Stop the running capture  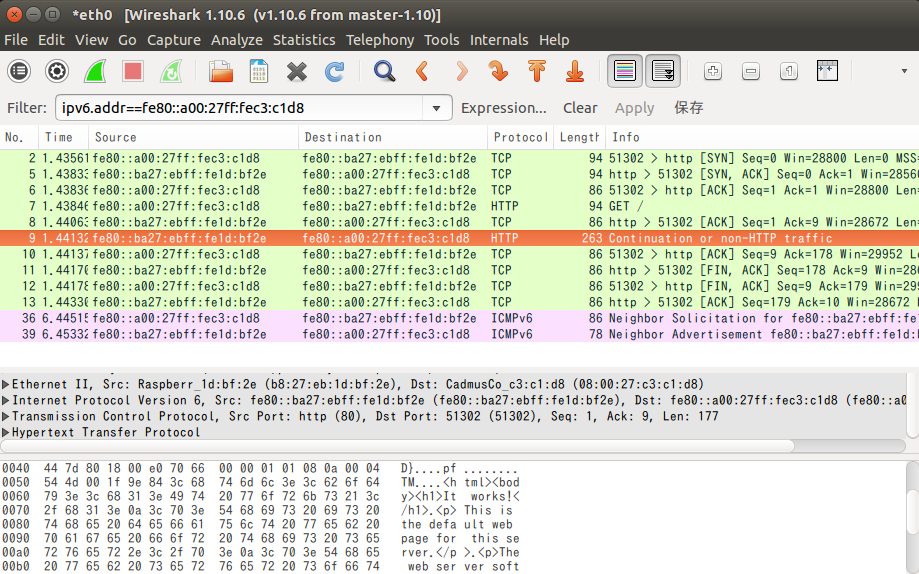(133, 71)
